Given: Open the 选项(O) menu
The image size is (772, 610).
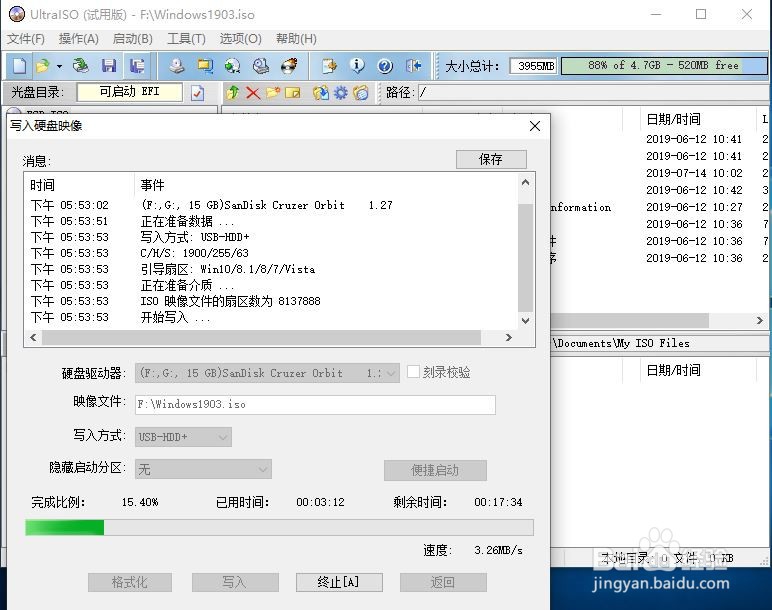Looking at the screenshot, I should click(x=240, y=39).
